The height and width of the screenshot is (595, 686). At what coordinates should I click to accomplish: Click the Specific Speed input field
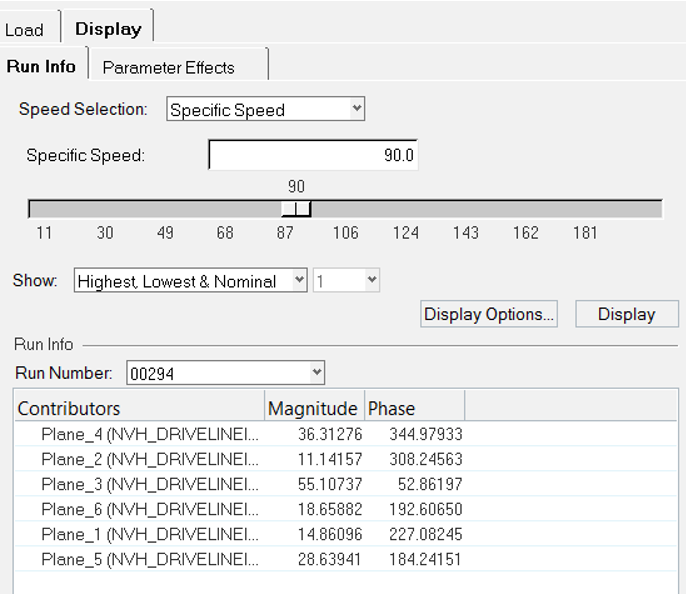(313, 156)
